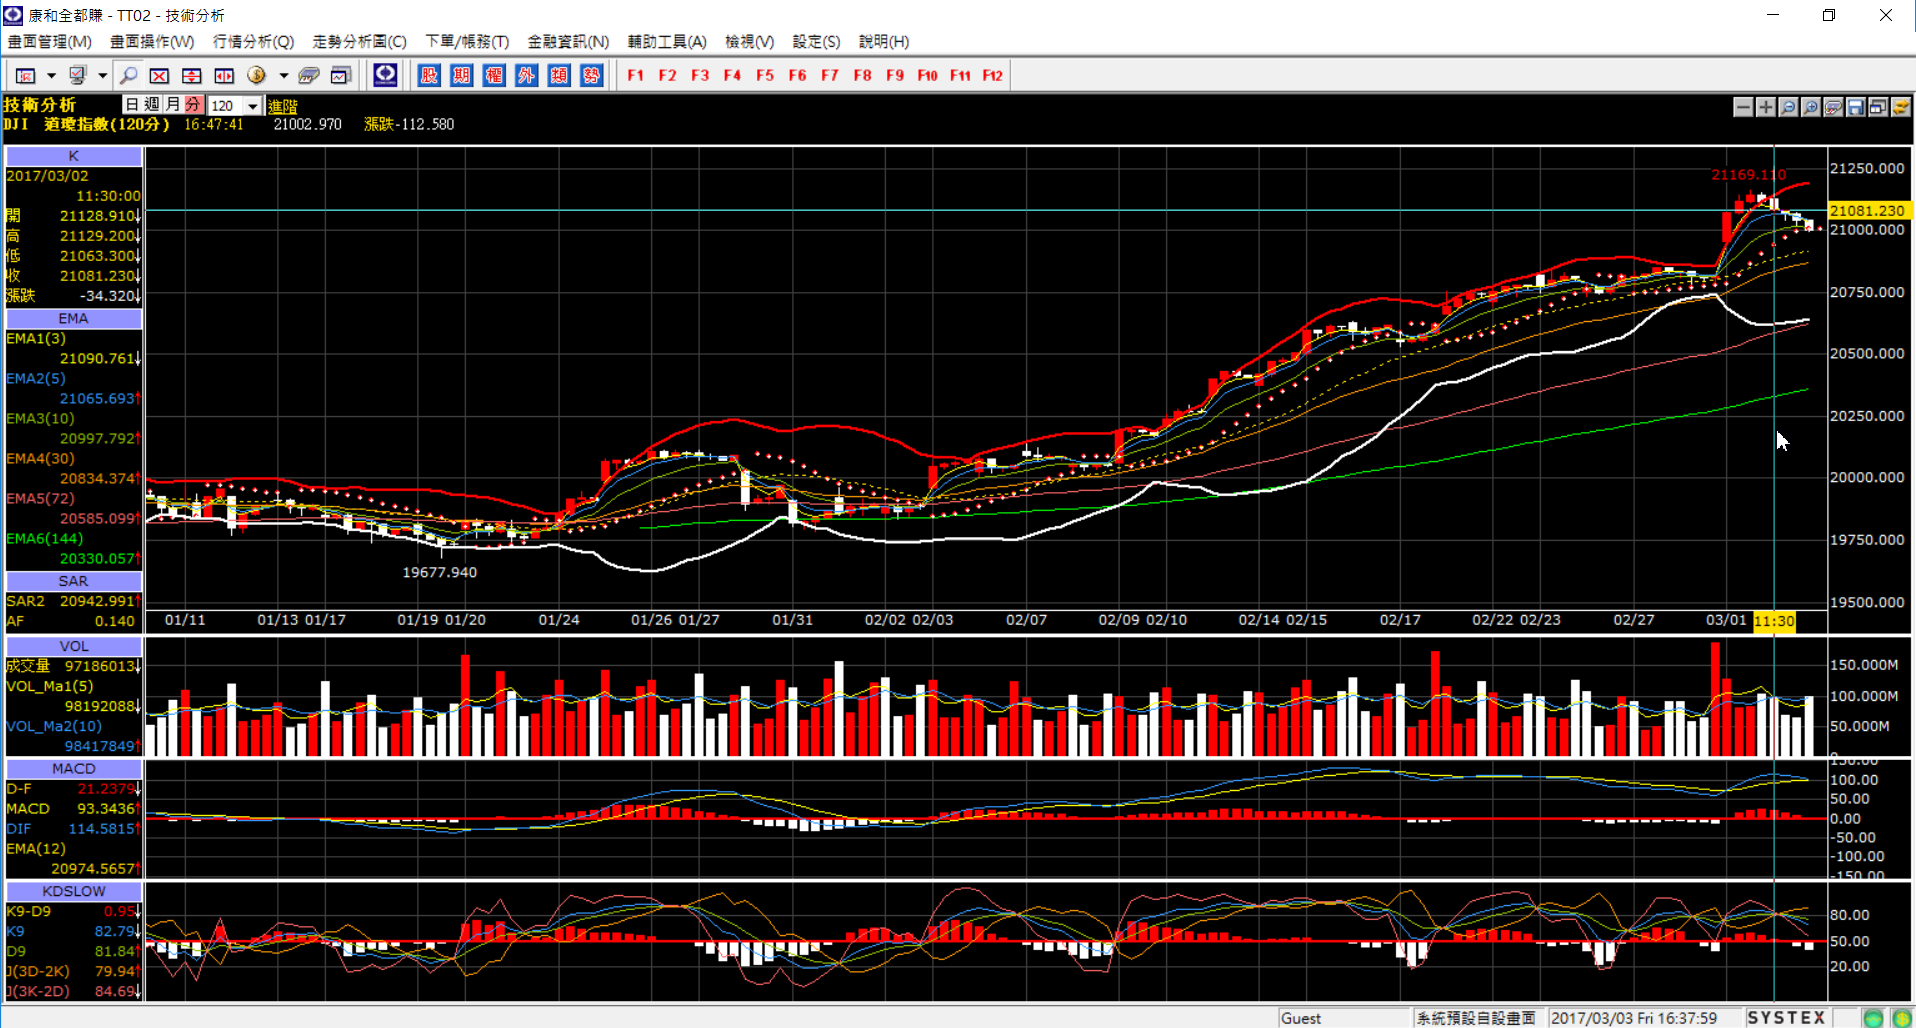Click the blue 期 futures category icon
The height and width of the screenshot is (1028, 1916).
tap(461, 75)
